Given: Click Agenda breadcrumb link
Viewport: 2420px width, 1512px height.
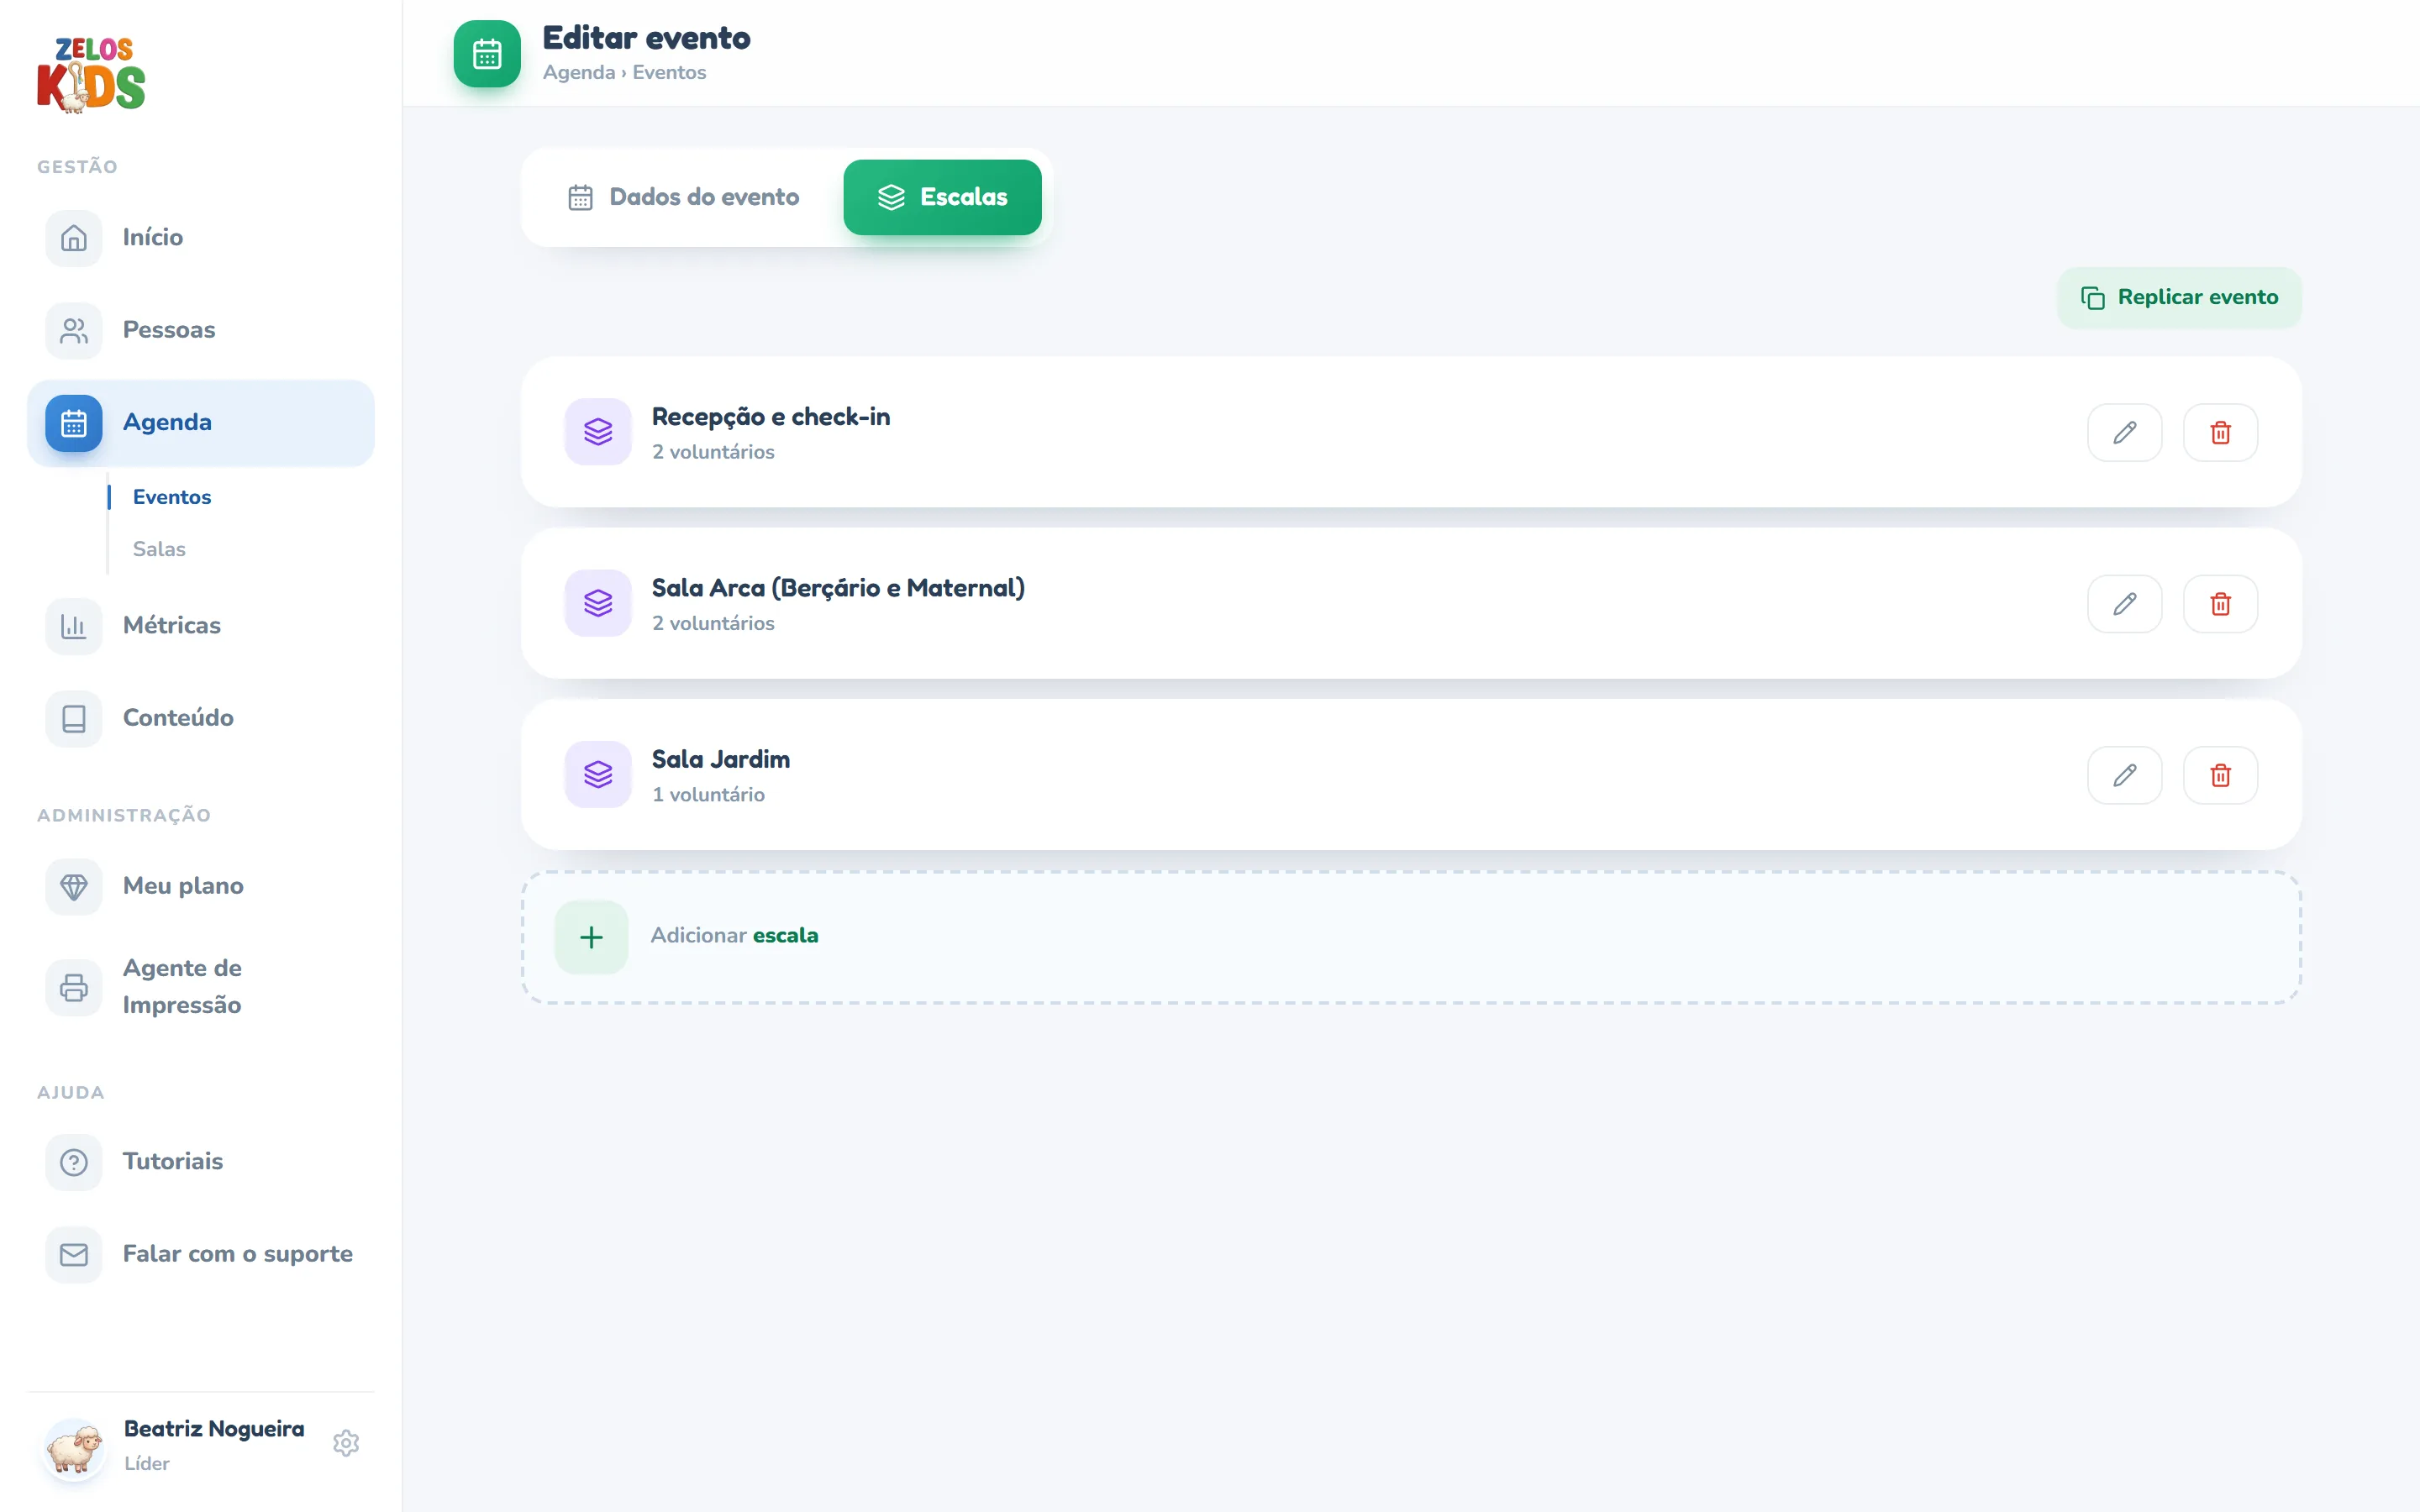Looking at the screenshot, I should [x=579, y=72].
